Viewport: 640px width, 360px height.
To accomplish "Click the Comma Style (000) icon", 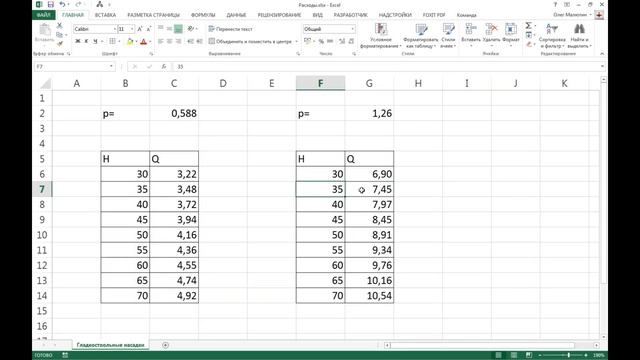I will pyautogui.click(x=330, y=41).
